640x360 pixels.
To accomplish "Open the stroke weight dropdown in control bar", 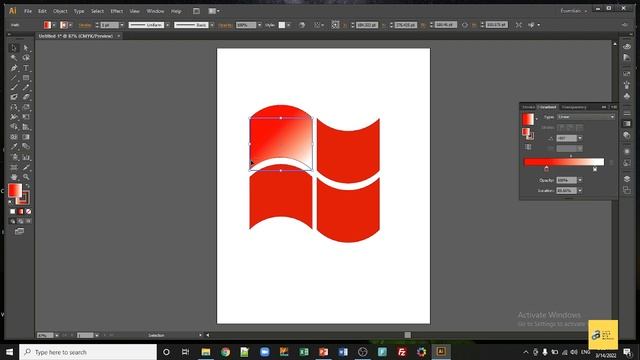I will tap(122, 25).
